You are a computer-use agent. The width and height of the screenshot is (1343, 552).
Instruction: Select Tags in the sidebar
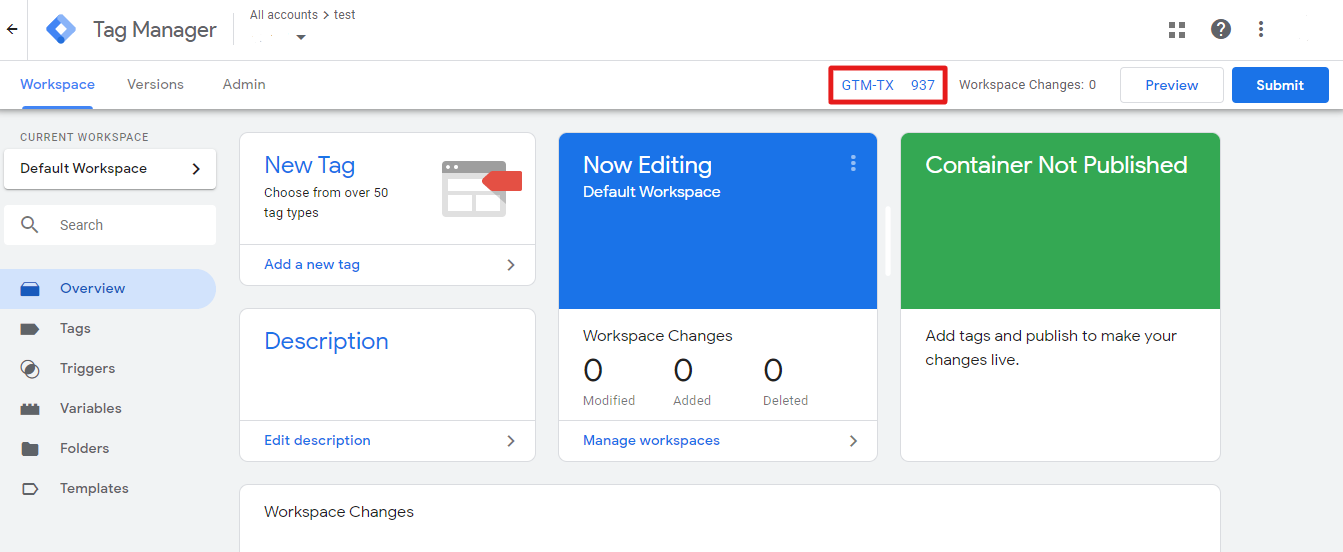pos(108,329)
